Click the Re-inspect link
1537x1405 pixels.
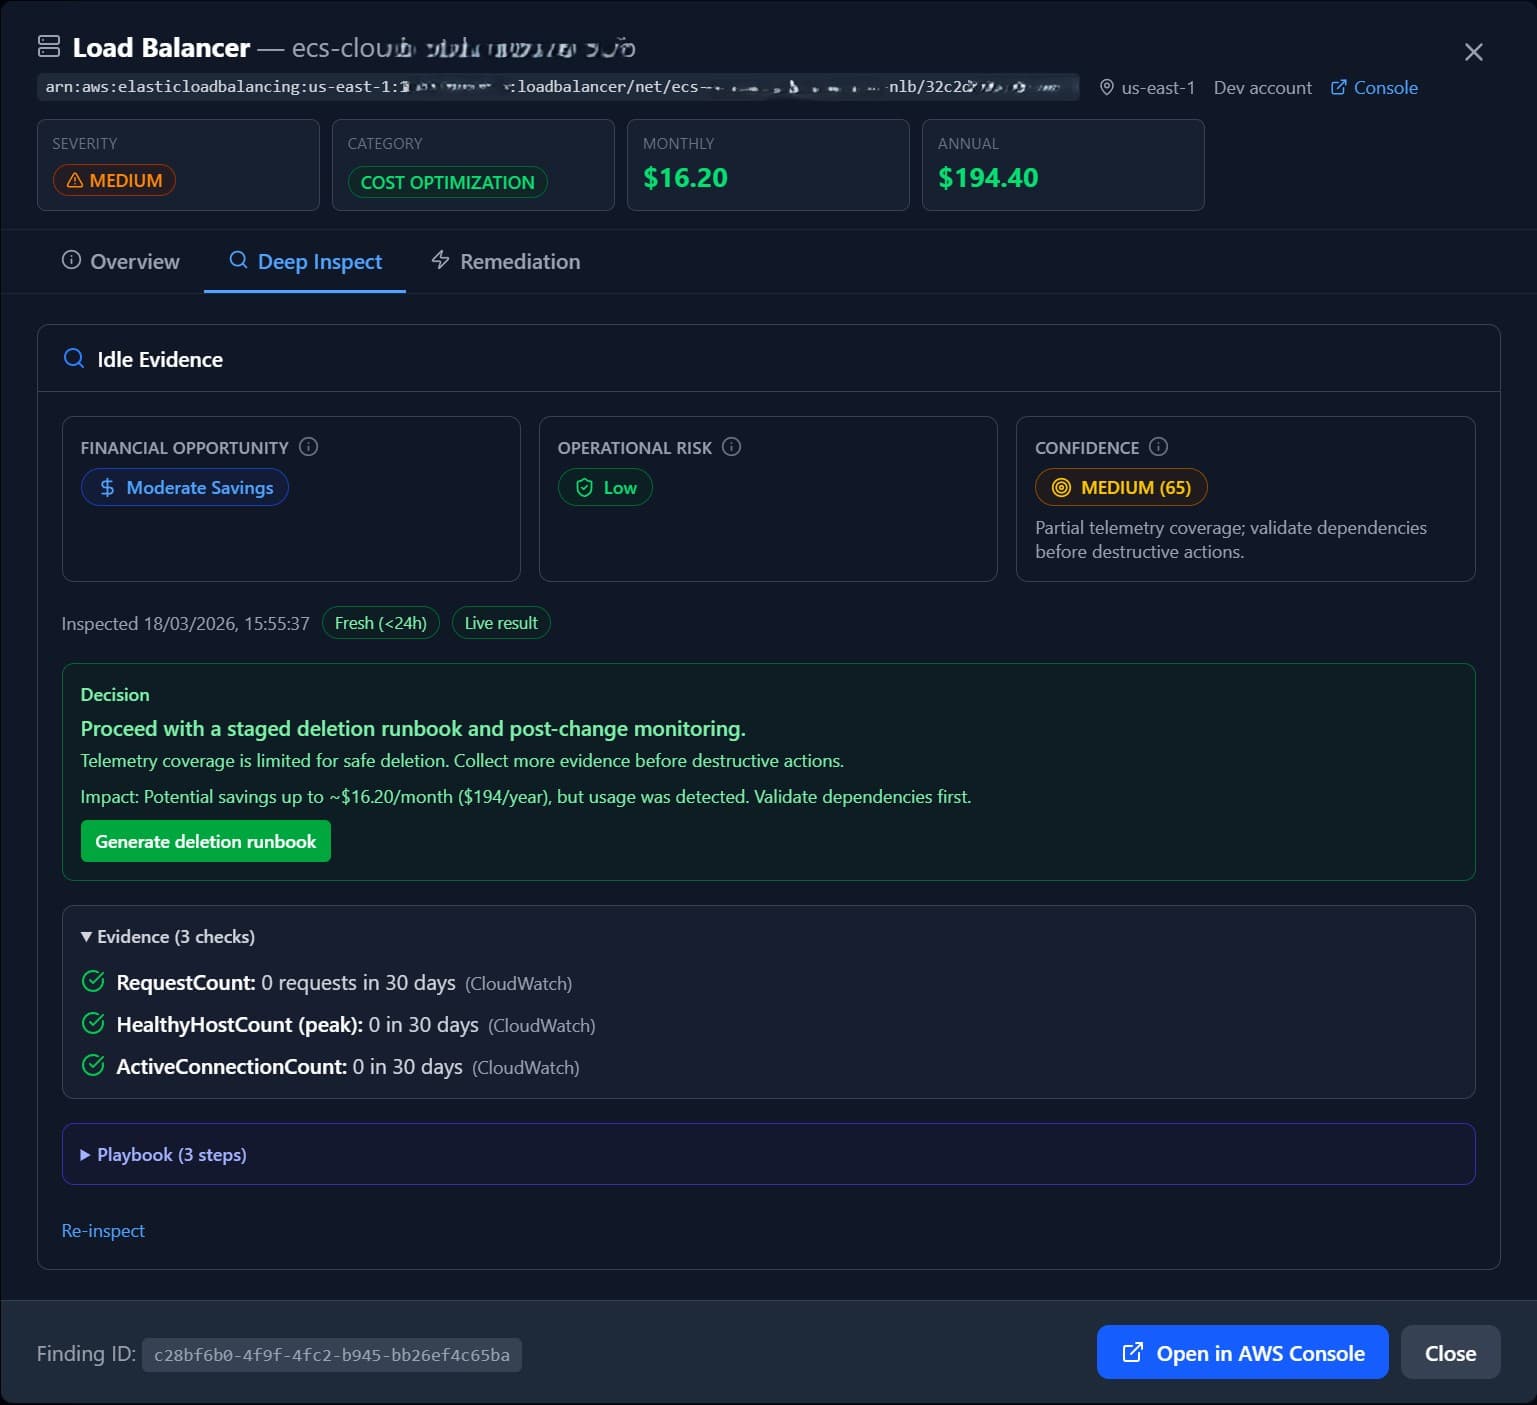103,1231
